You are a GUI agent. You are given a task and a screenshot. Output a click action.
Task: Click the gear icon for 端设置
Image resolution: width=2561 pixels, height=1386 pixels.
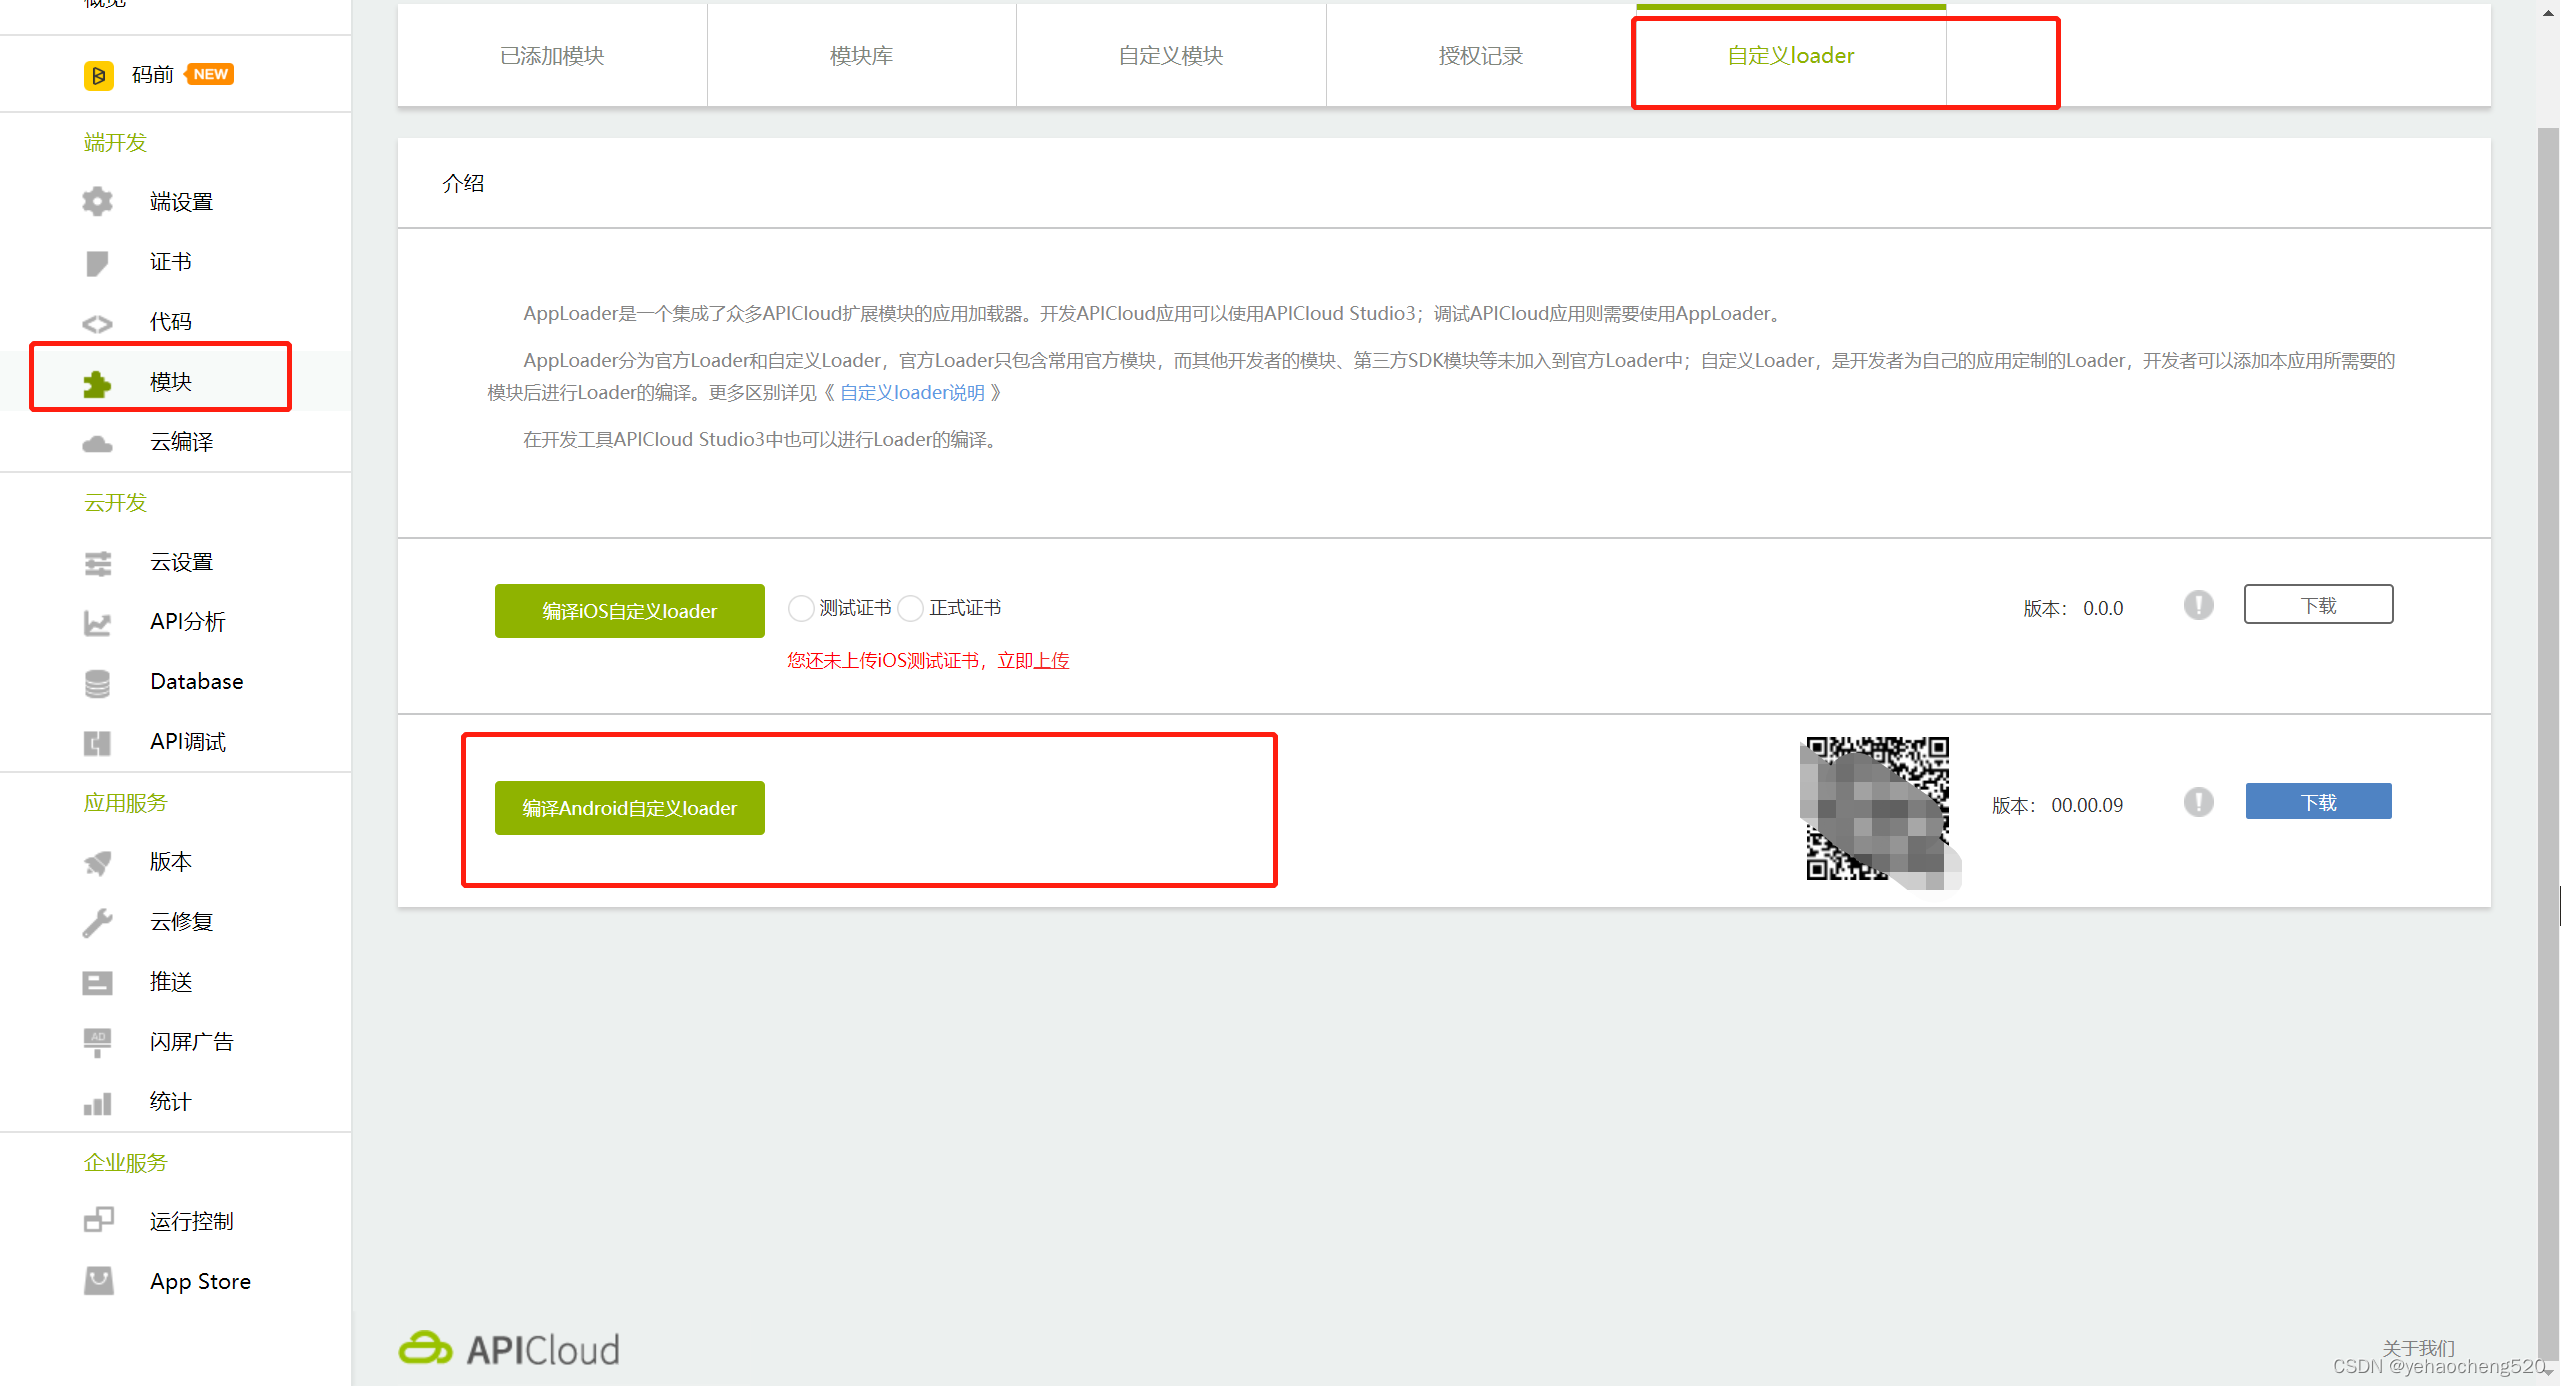(x=97, y=202)
